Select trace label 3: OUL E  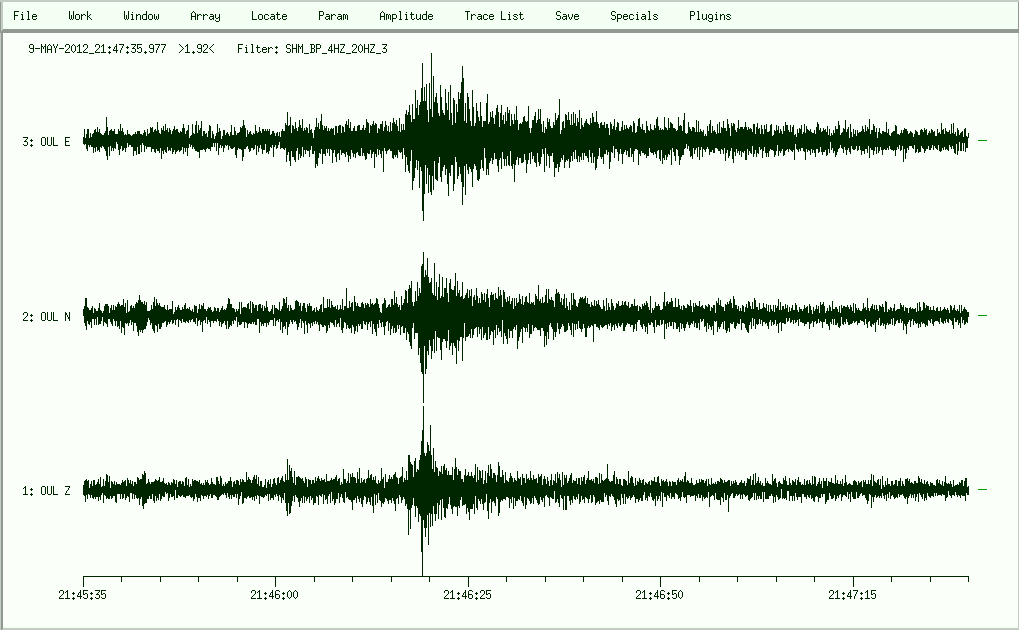[x=46, y=142]
